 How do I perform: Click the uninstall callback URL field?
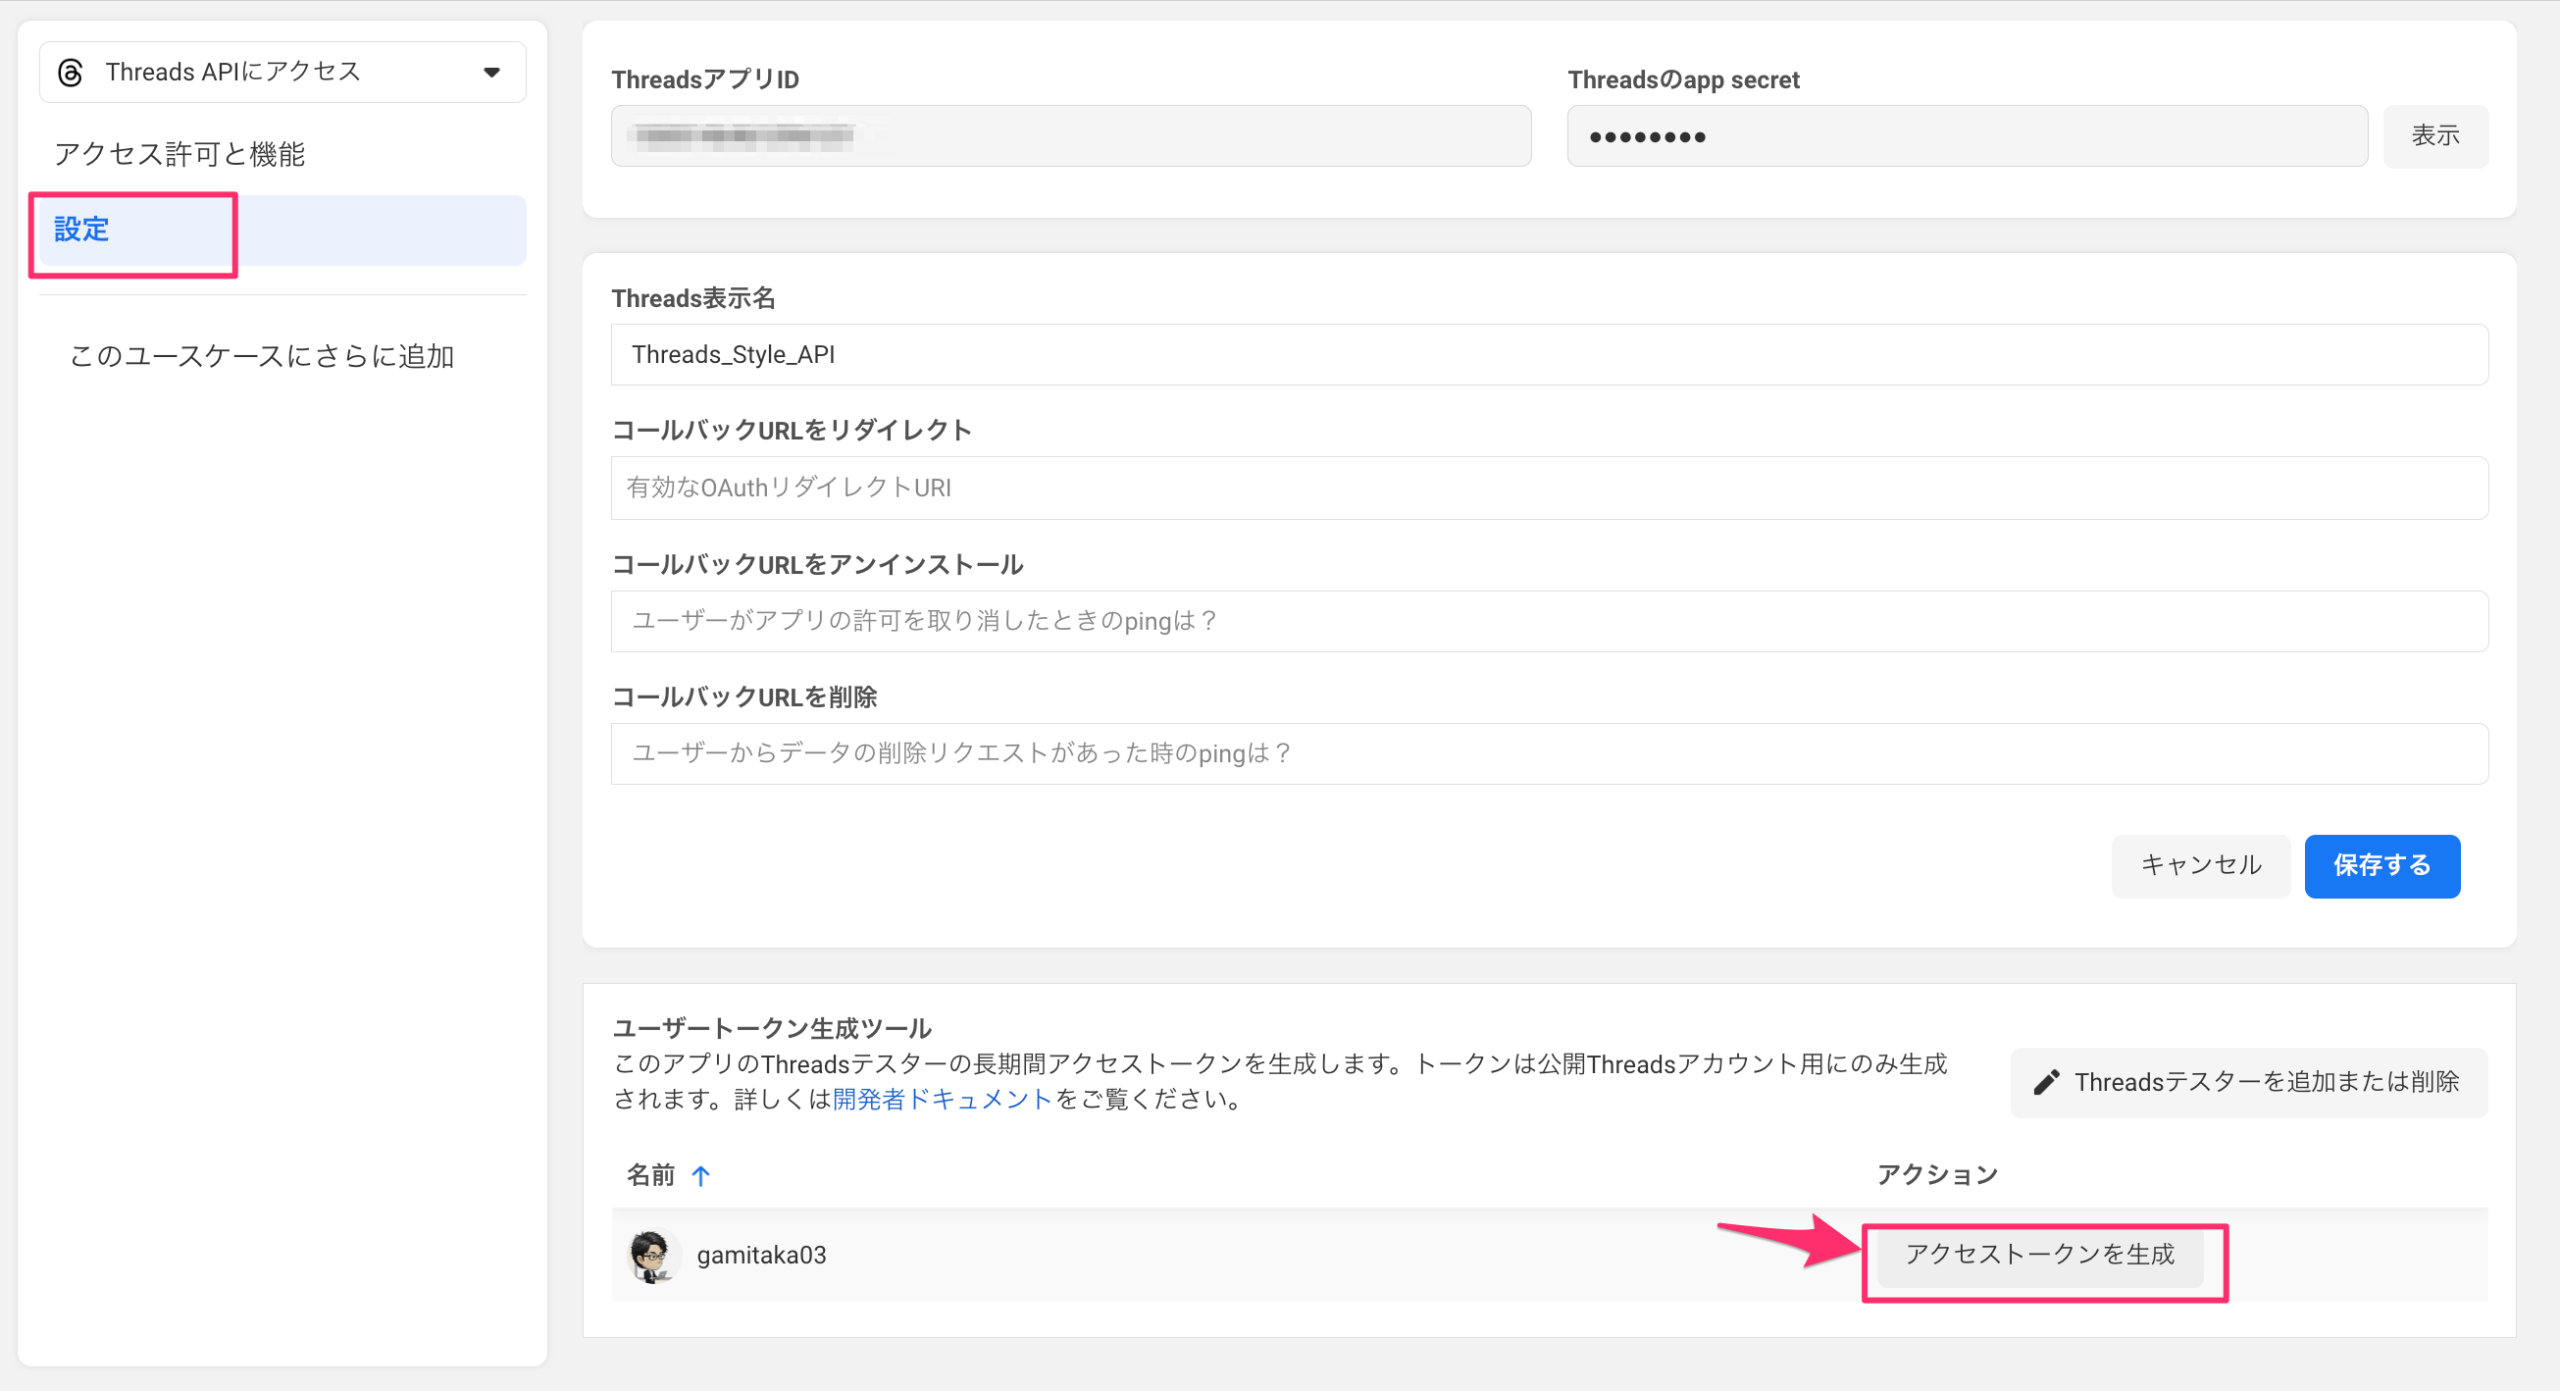[x=1548, y=621]
